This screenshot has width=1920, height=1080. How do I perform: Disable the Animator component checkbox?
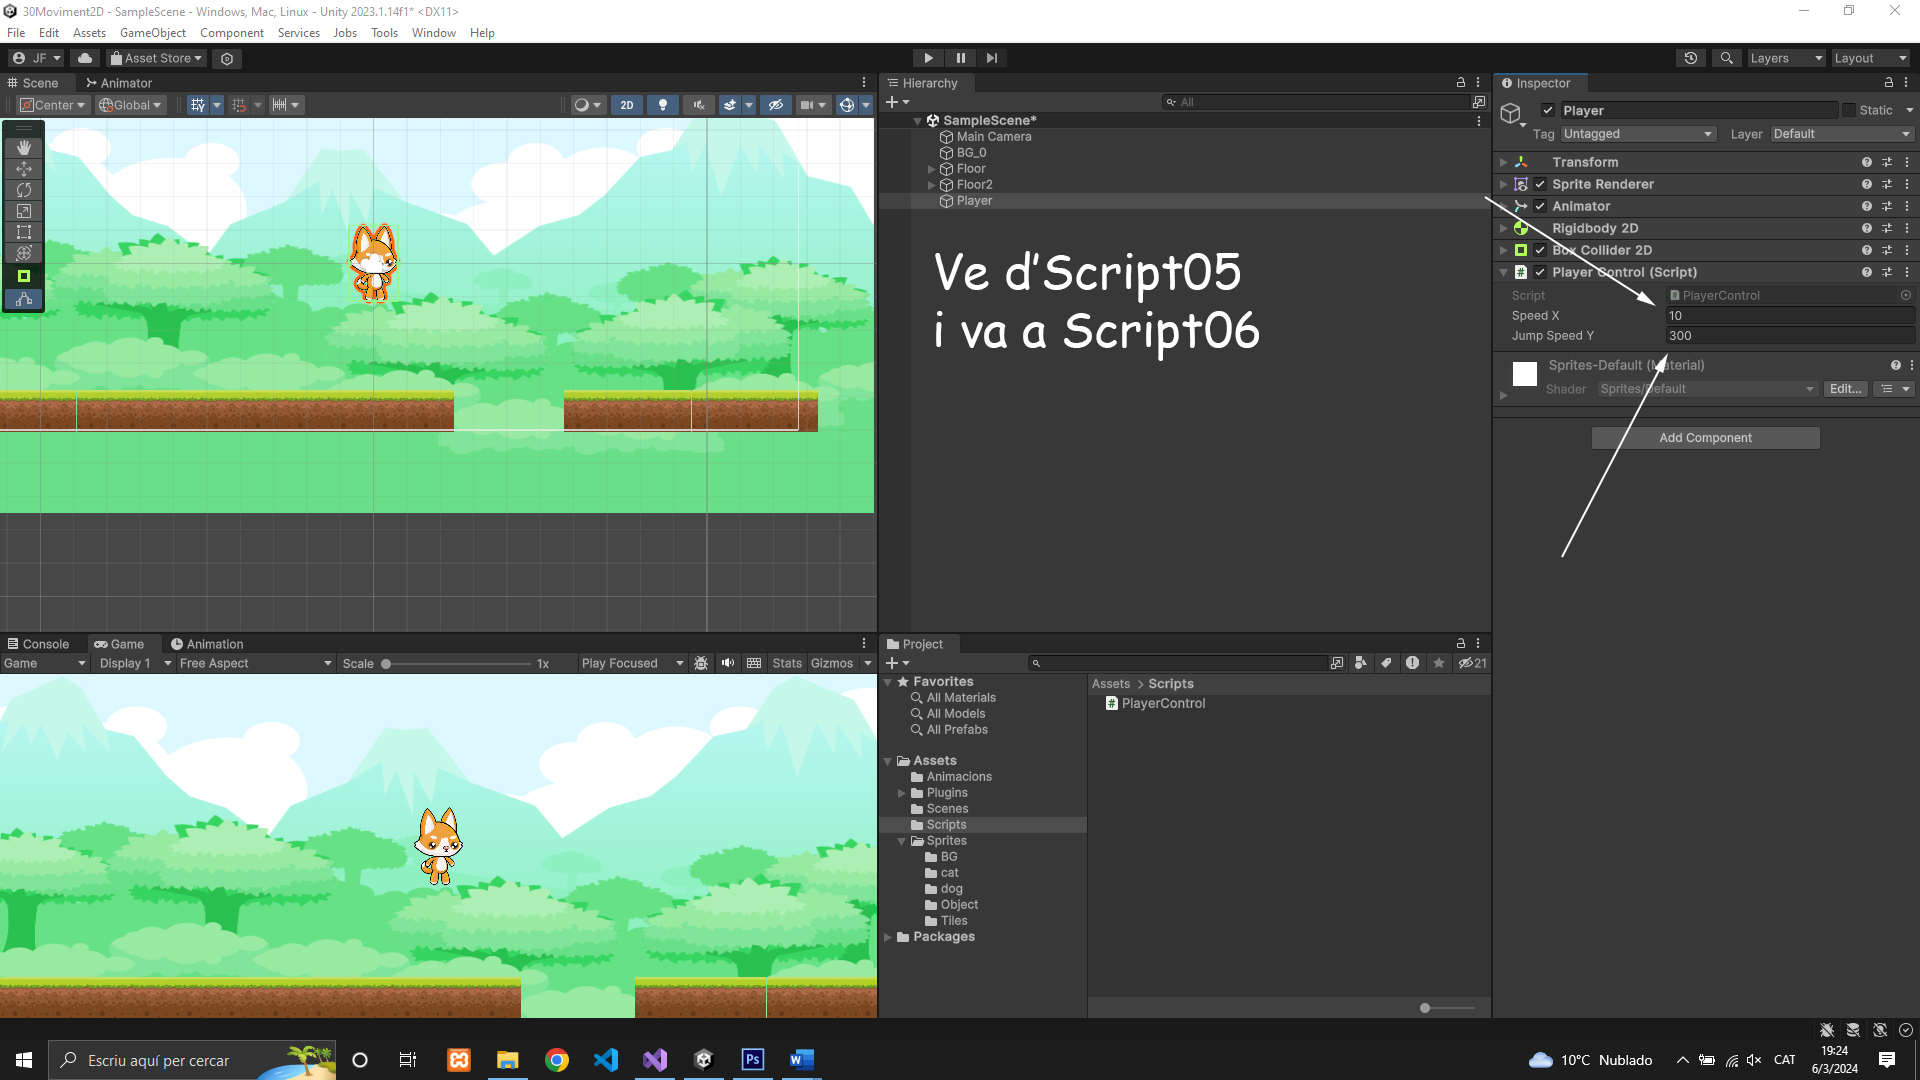click(x=1540, y=206)
